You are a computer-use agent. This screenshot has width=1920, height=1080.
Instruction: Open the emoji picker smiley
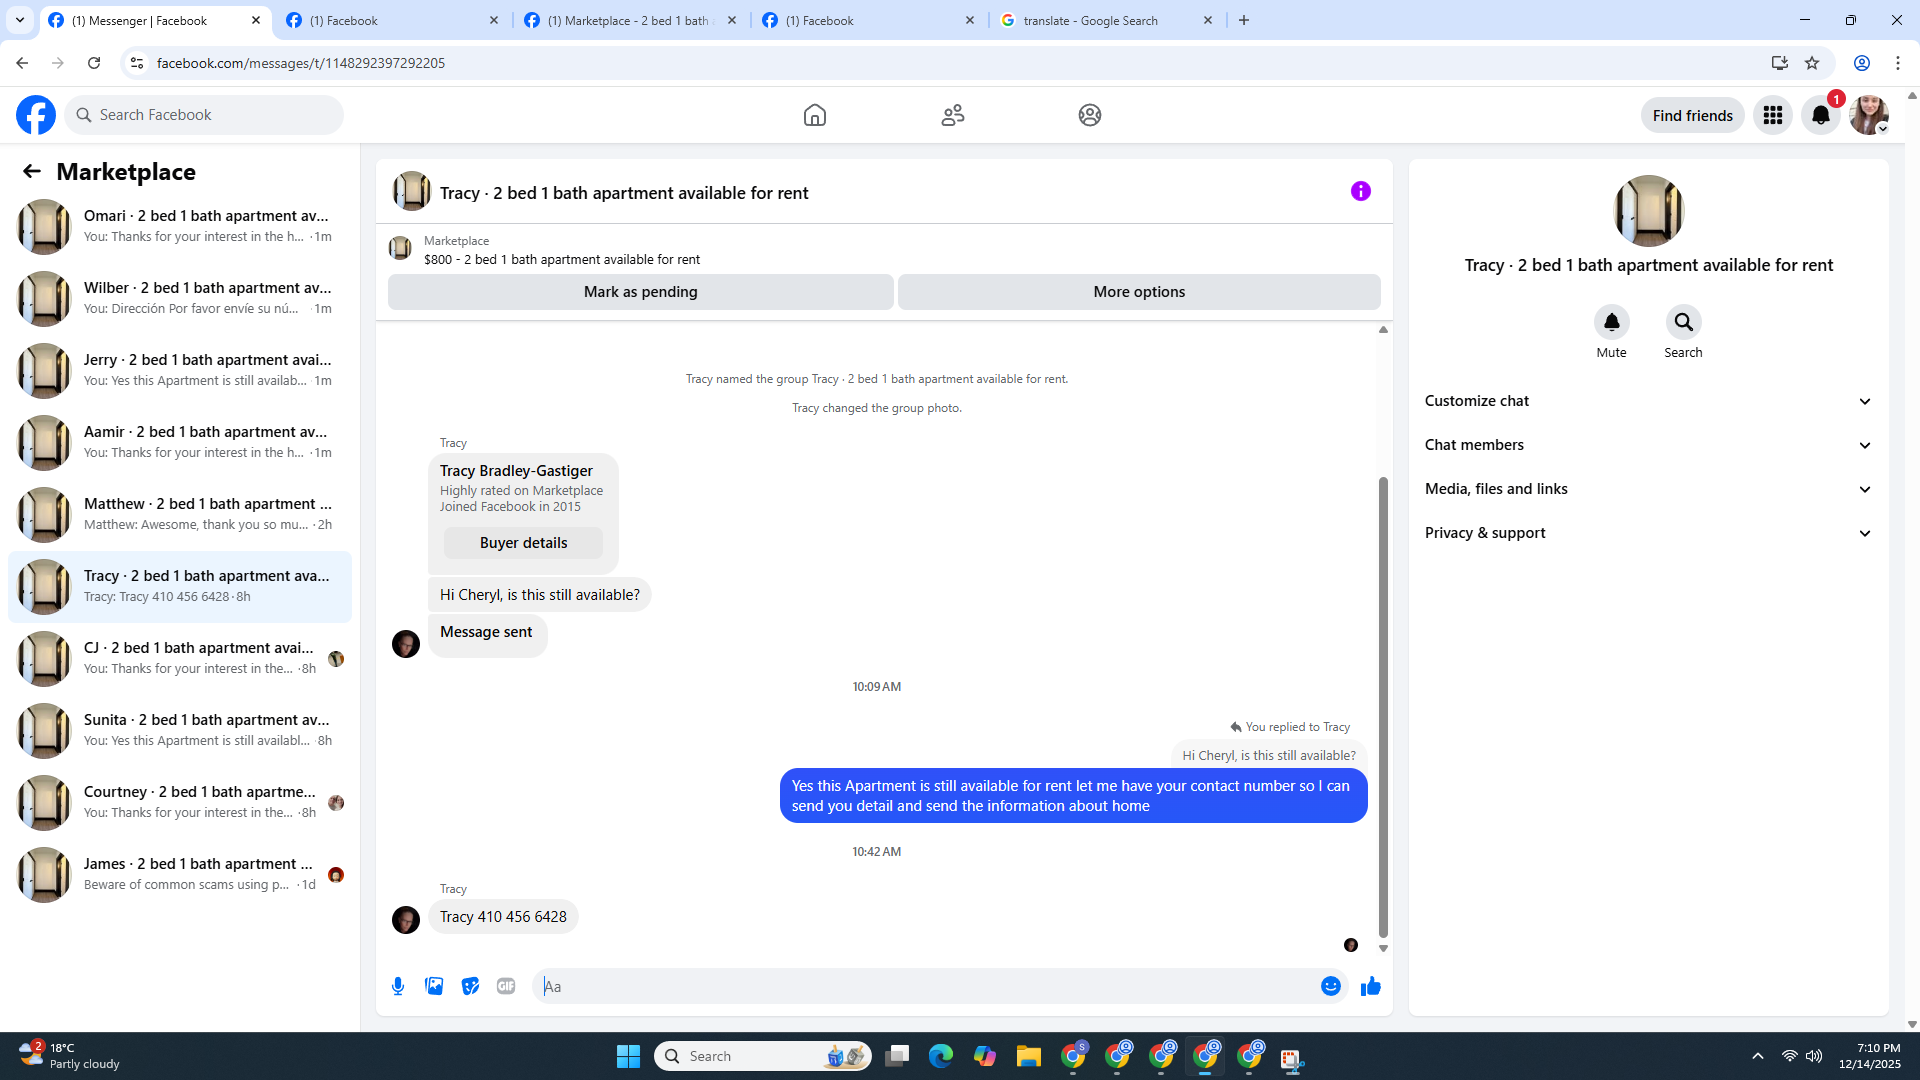(1330, 986)
